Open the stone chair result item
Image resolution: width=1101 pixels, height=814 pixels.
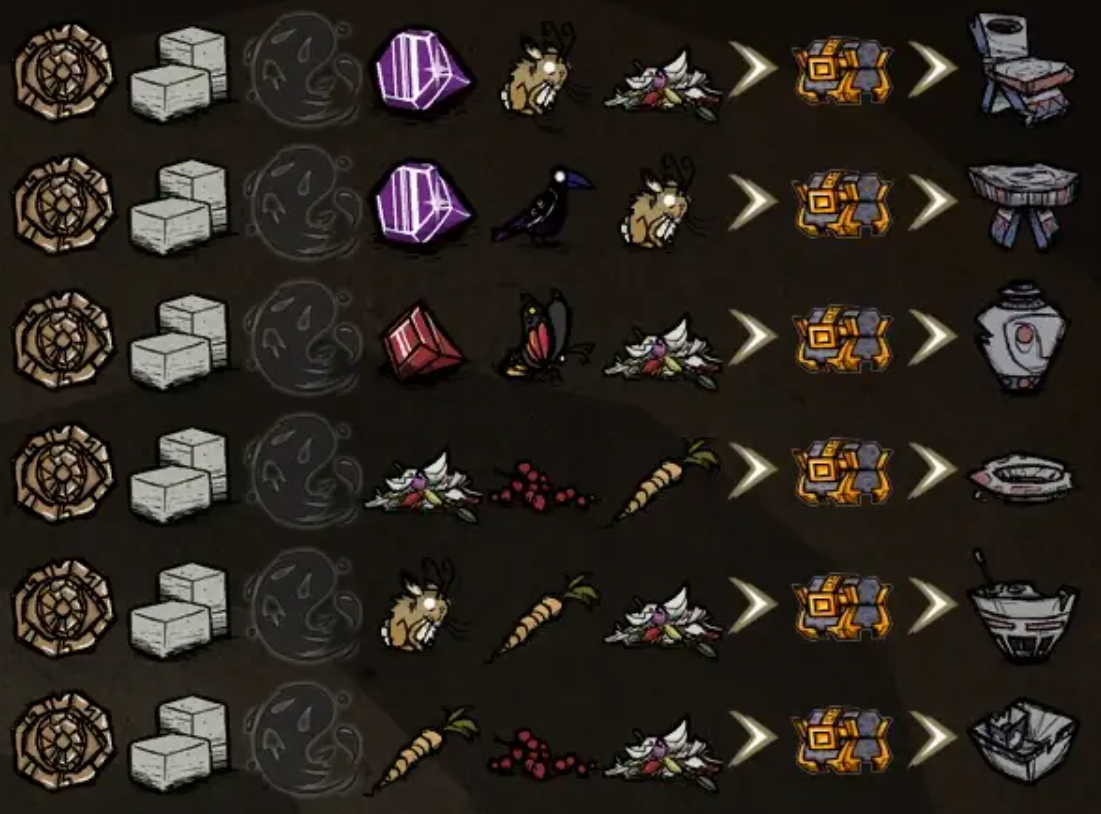pos(1022,68)
